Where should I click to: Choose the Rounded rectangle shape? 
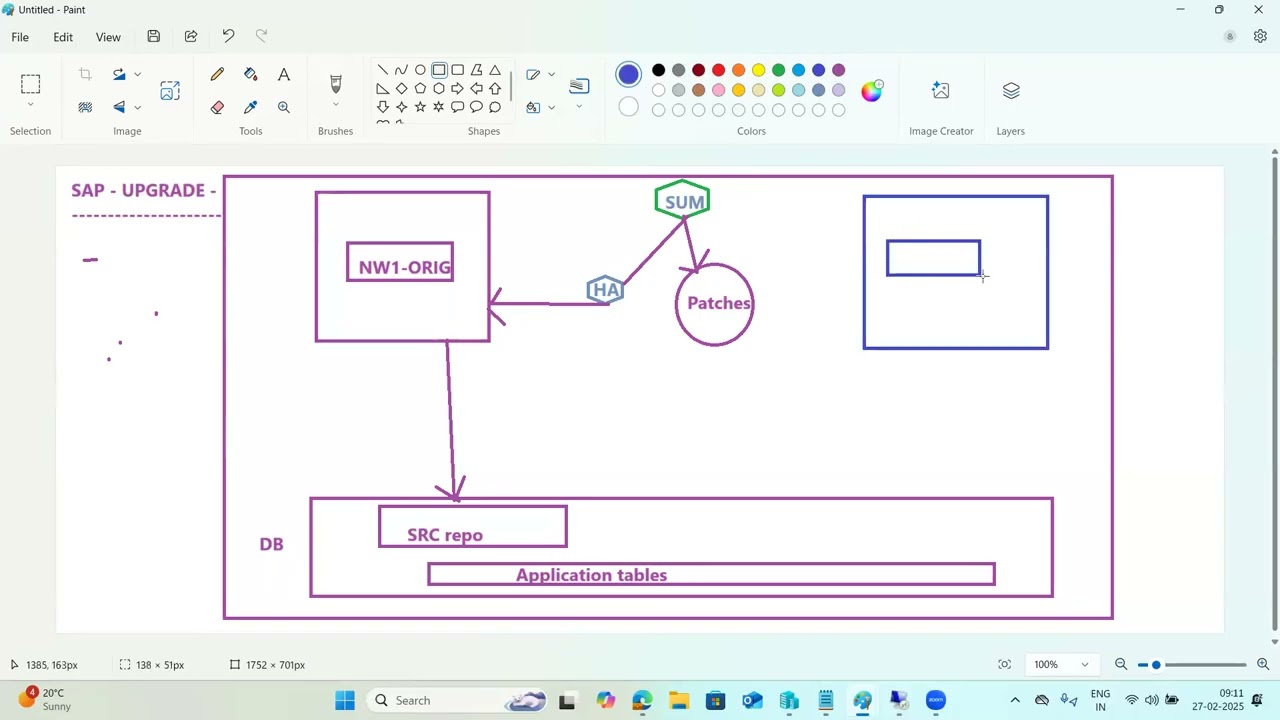(x=457, y=70)
